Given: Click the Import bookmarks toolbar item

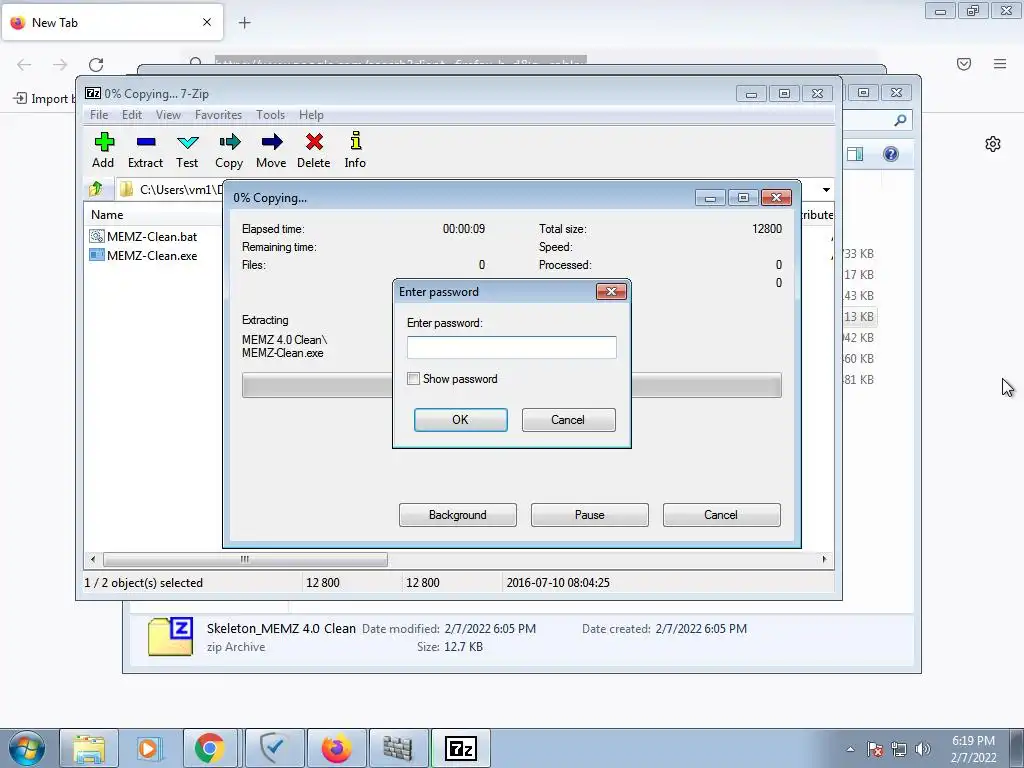Looking at the screenshot, I should (42, 99).
